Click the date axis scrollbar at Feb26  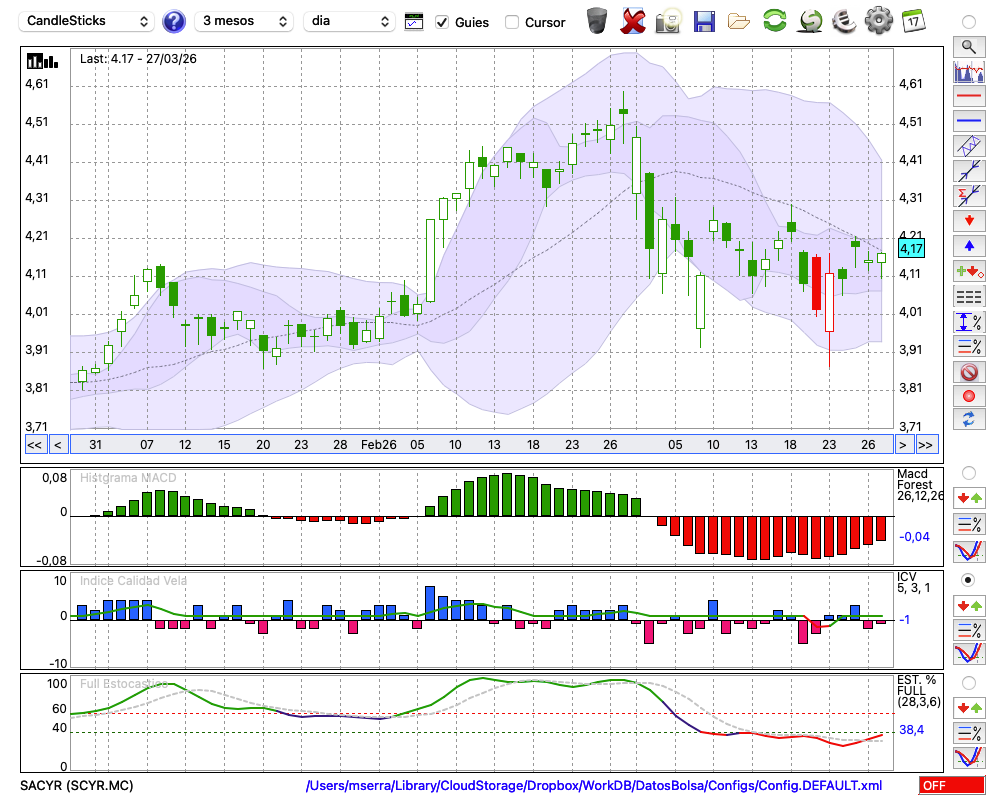coord(379,445)
